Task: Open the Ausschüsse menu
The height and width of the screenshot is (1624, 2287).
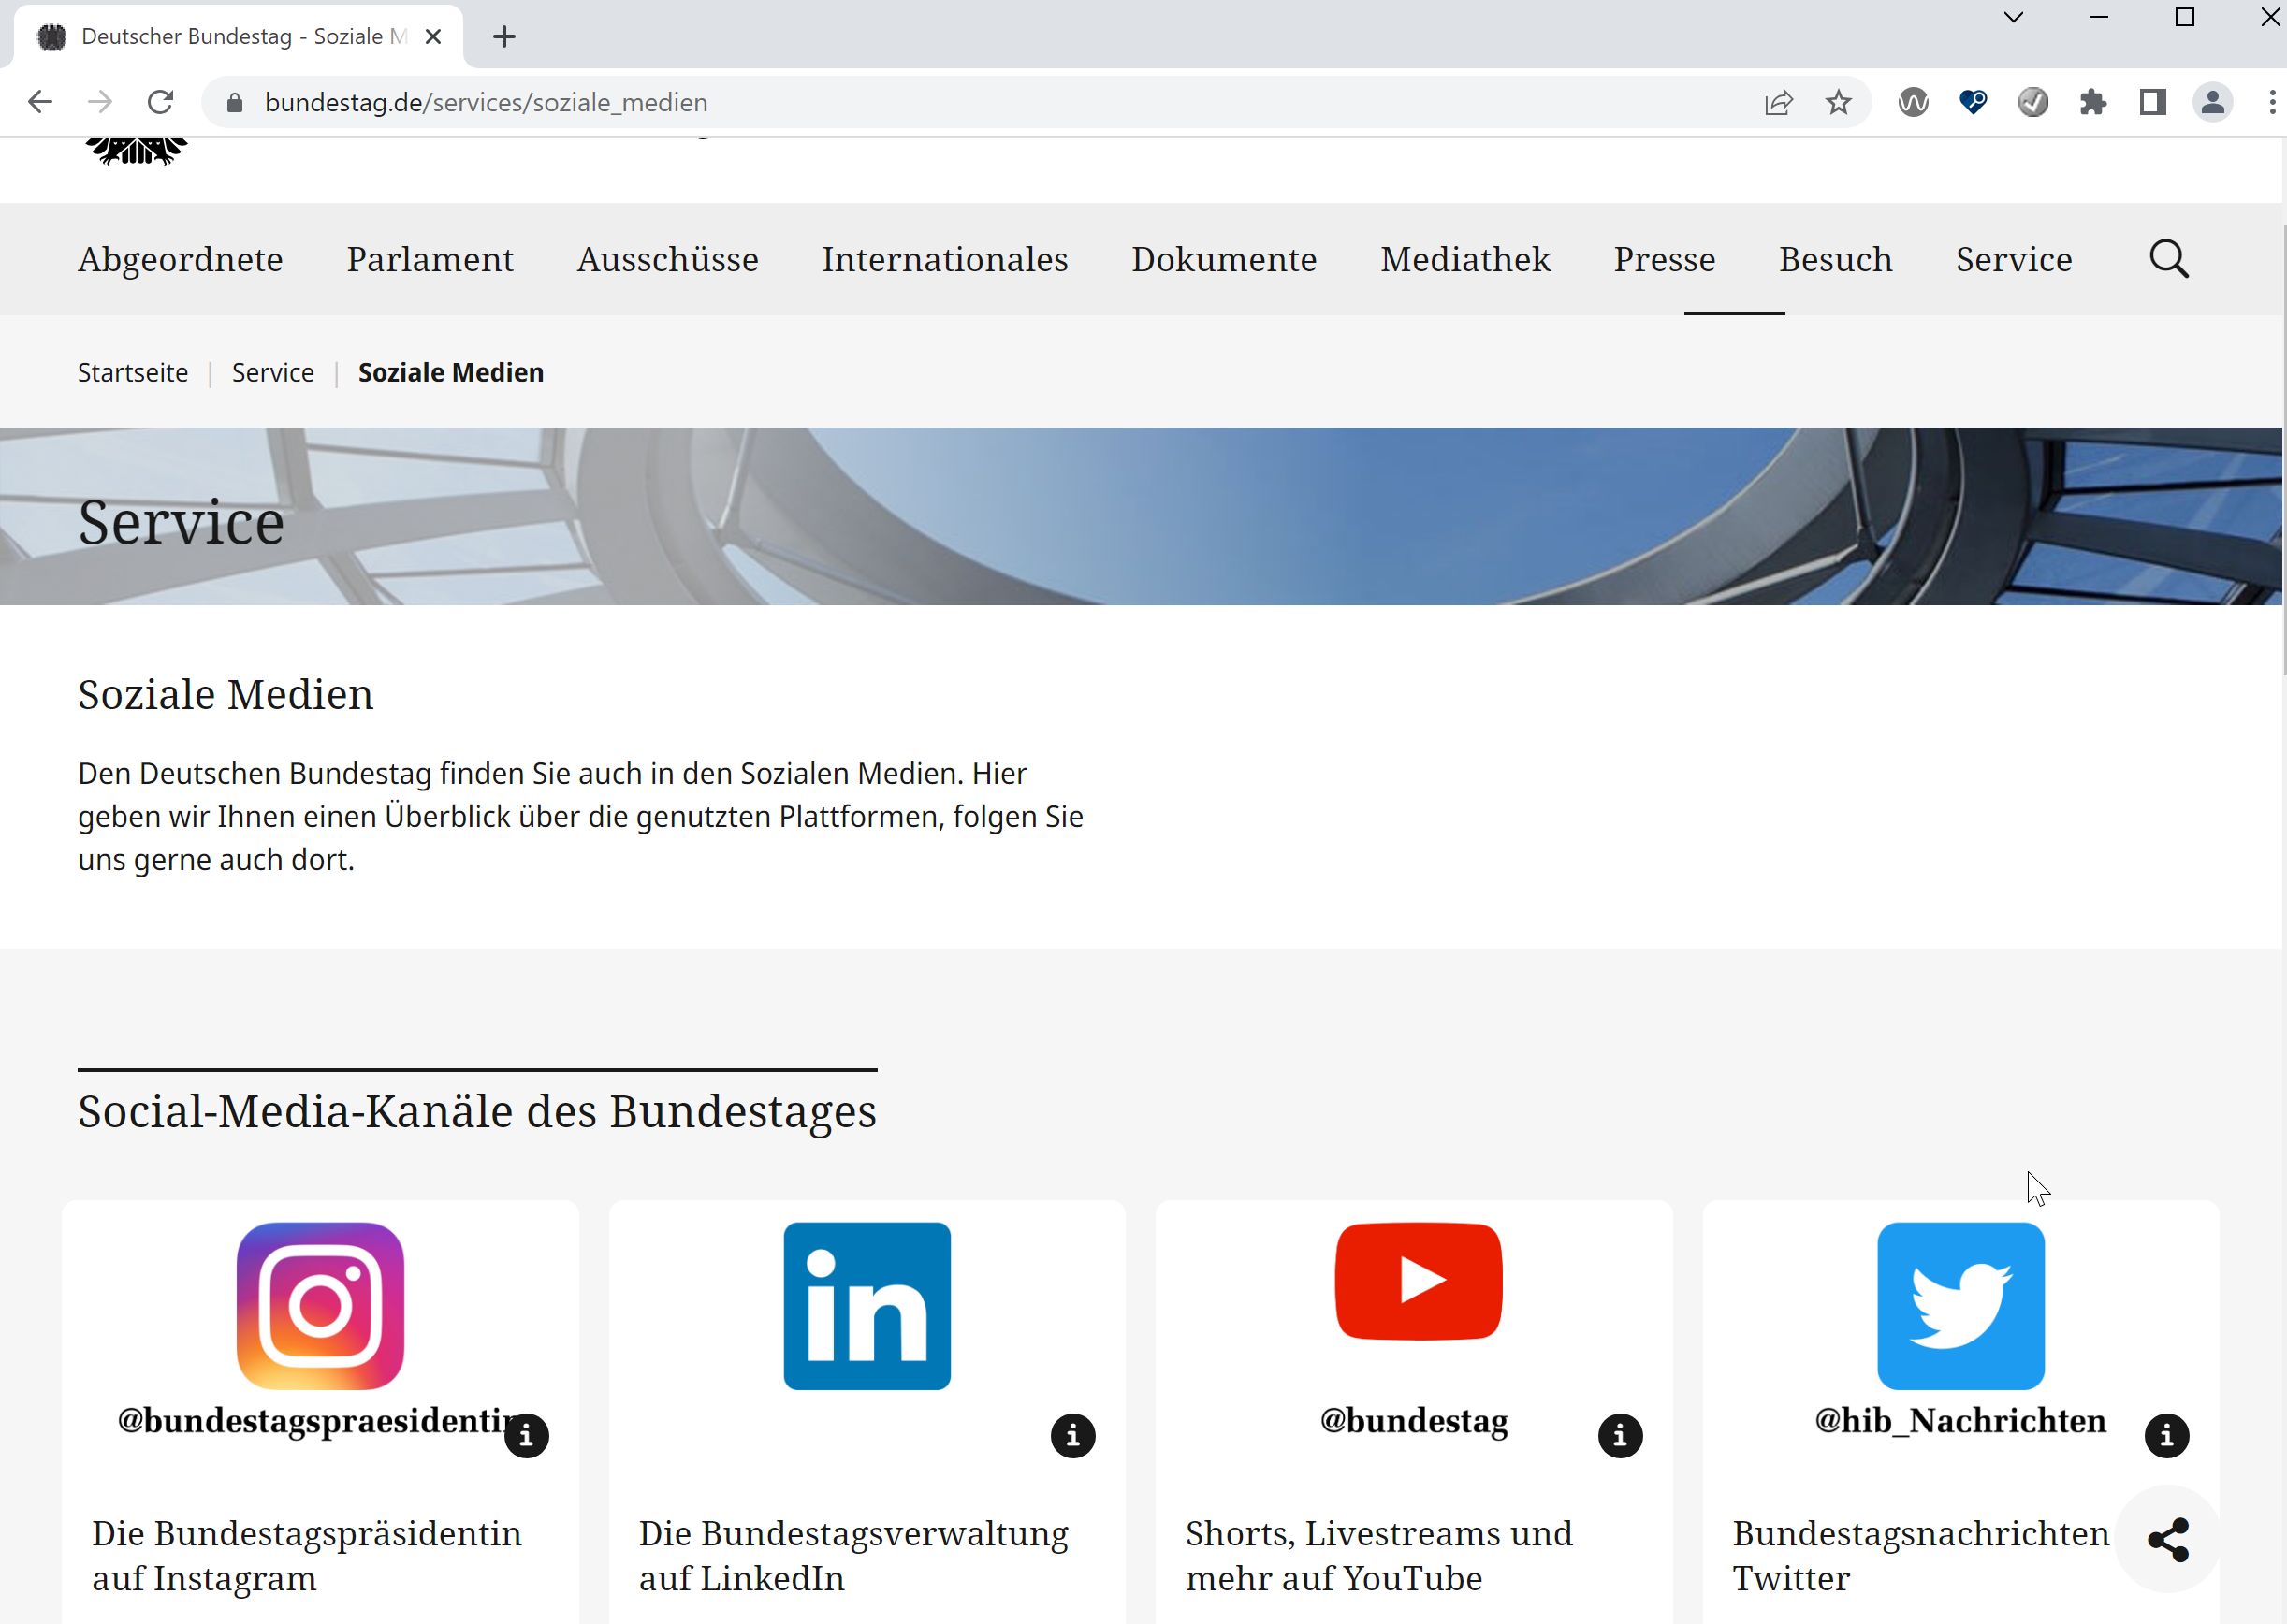Action: click(667, 259)
